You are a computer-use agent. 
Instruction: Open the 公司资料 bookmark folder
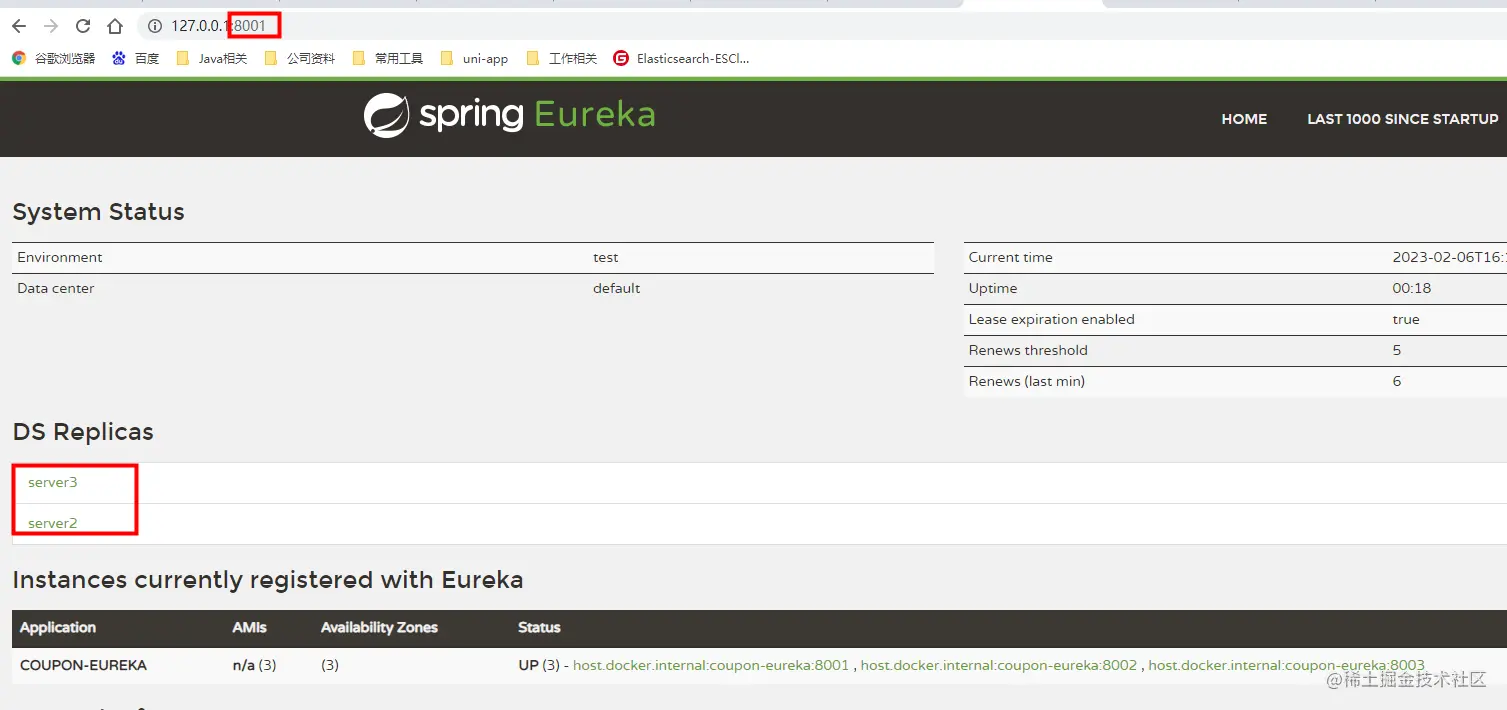click(x=299, y=58)
